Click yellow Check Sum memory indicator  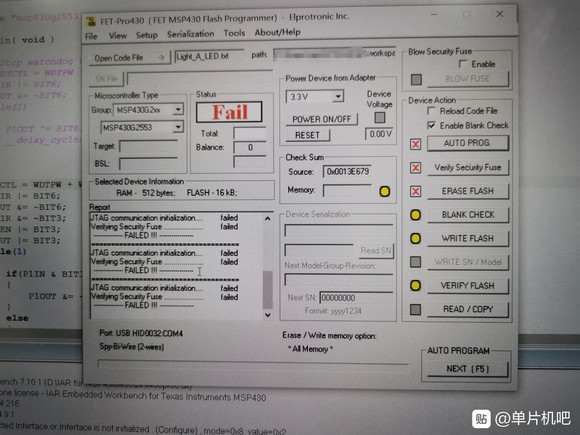click(385, 191)
